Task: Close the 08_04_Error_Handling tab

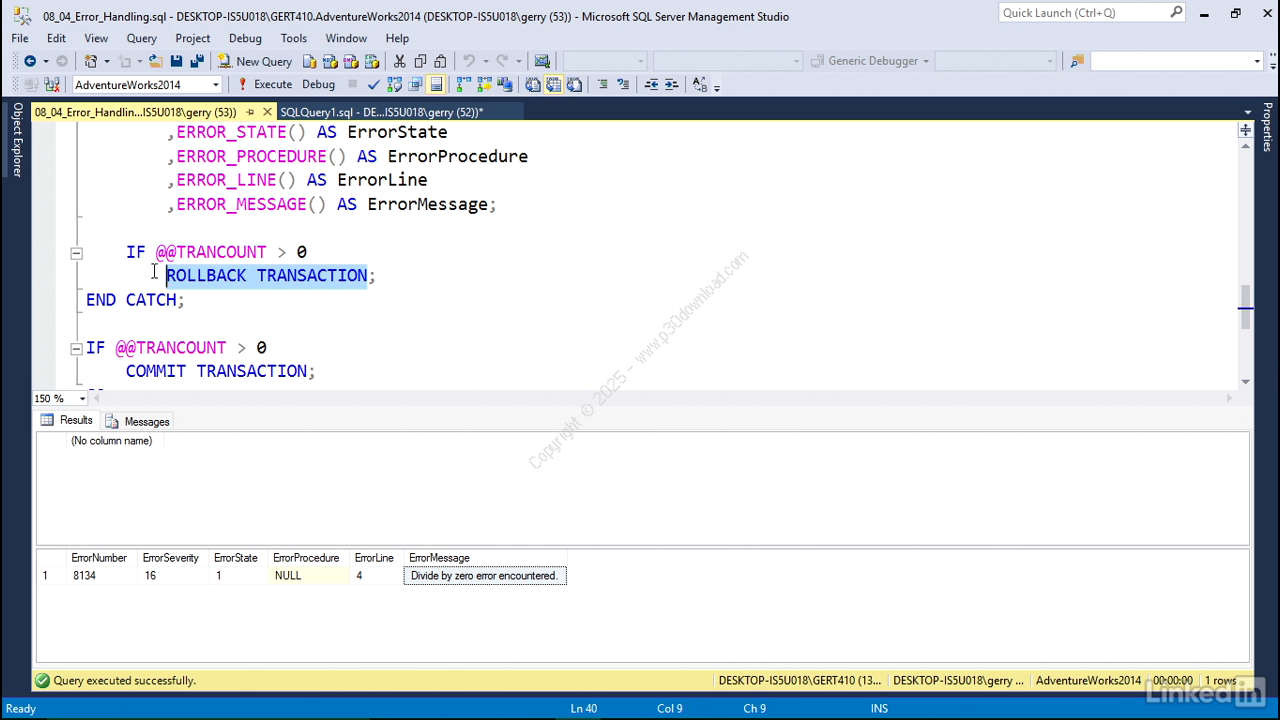Action: [267, 112]
